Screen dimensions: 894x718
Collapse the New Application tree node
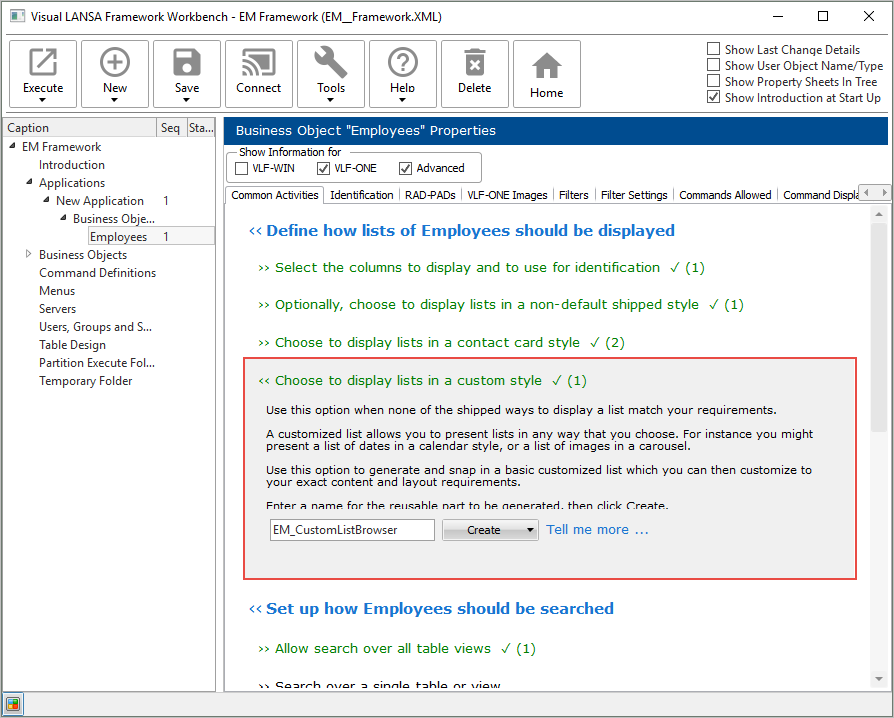pyautogui.click(x=47, y=200)
